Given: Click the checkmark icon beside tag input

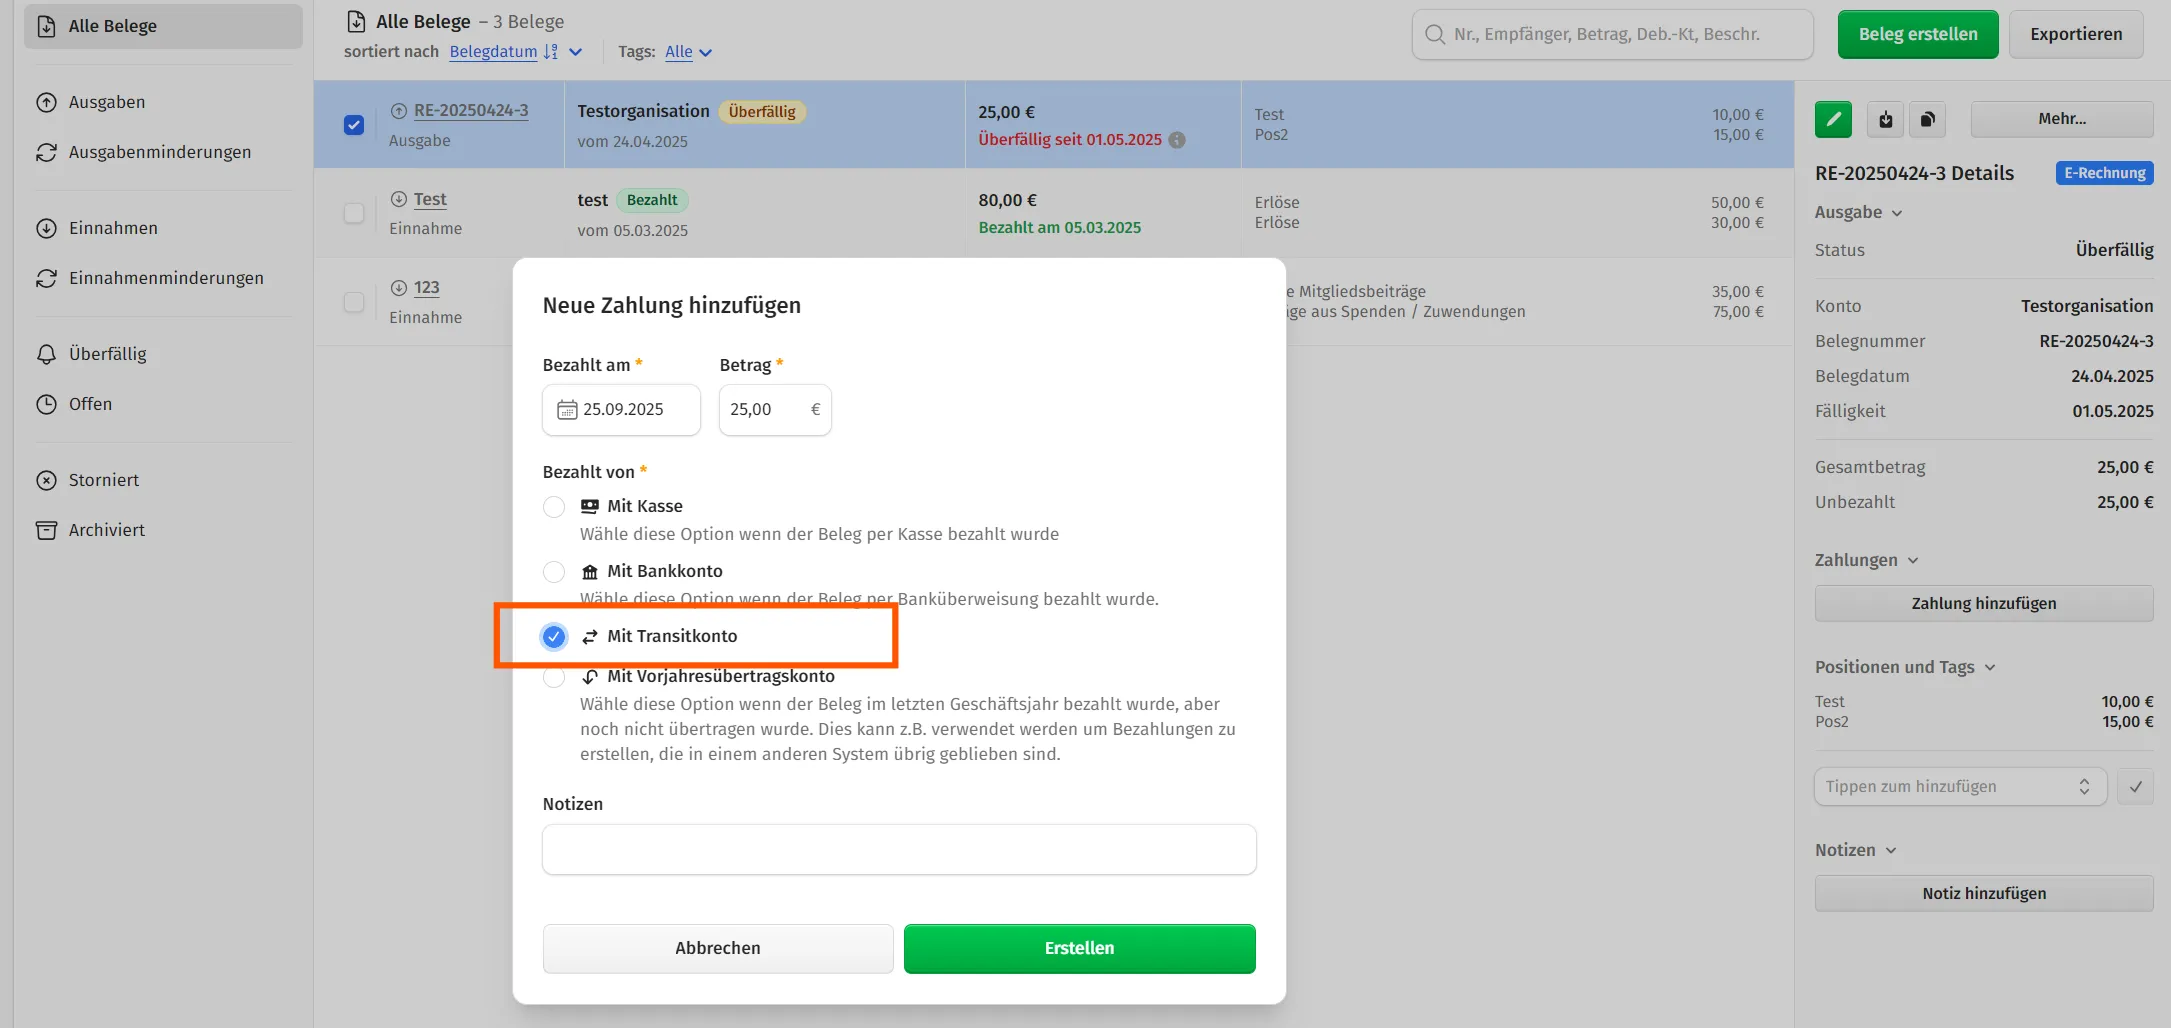Looking at the screenshot, I should point(2135,787).
